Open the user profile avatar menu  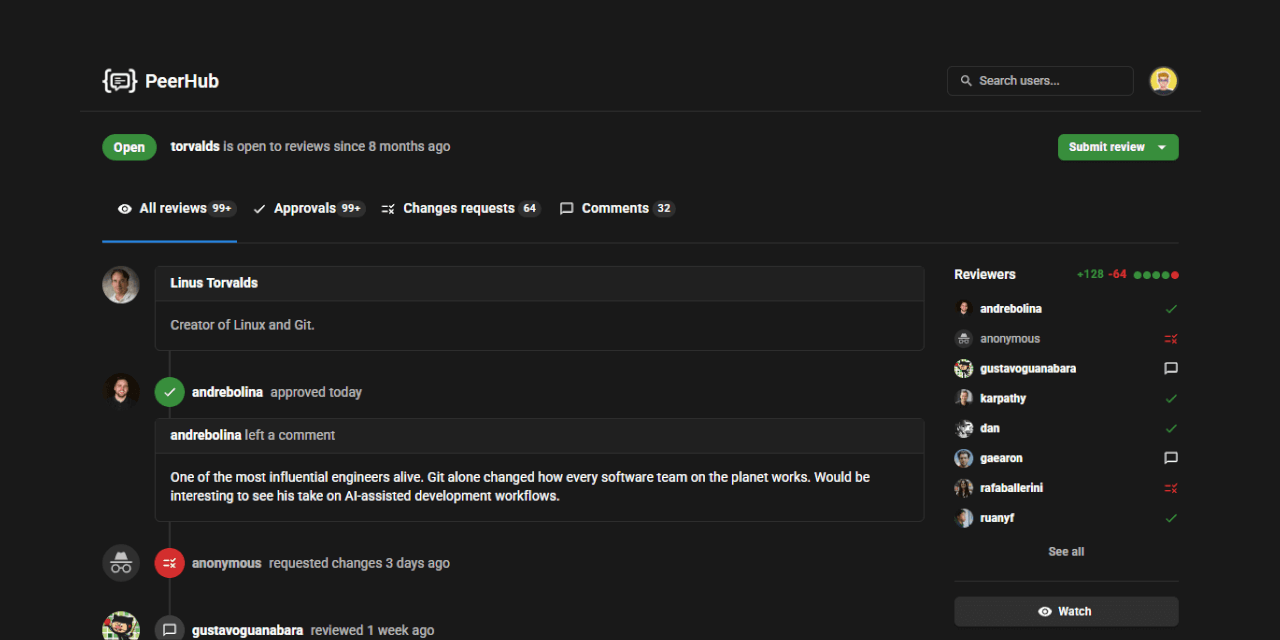click(1163, 81)
